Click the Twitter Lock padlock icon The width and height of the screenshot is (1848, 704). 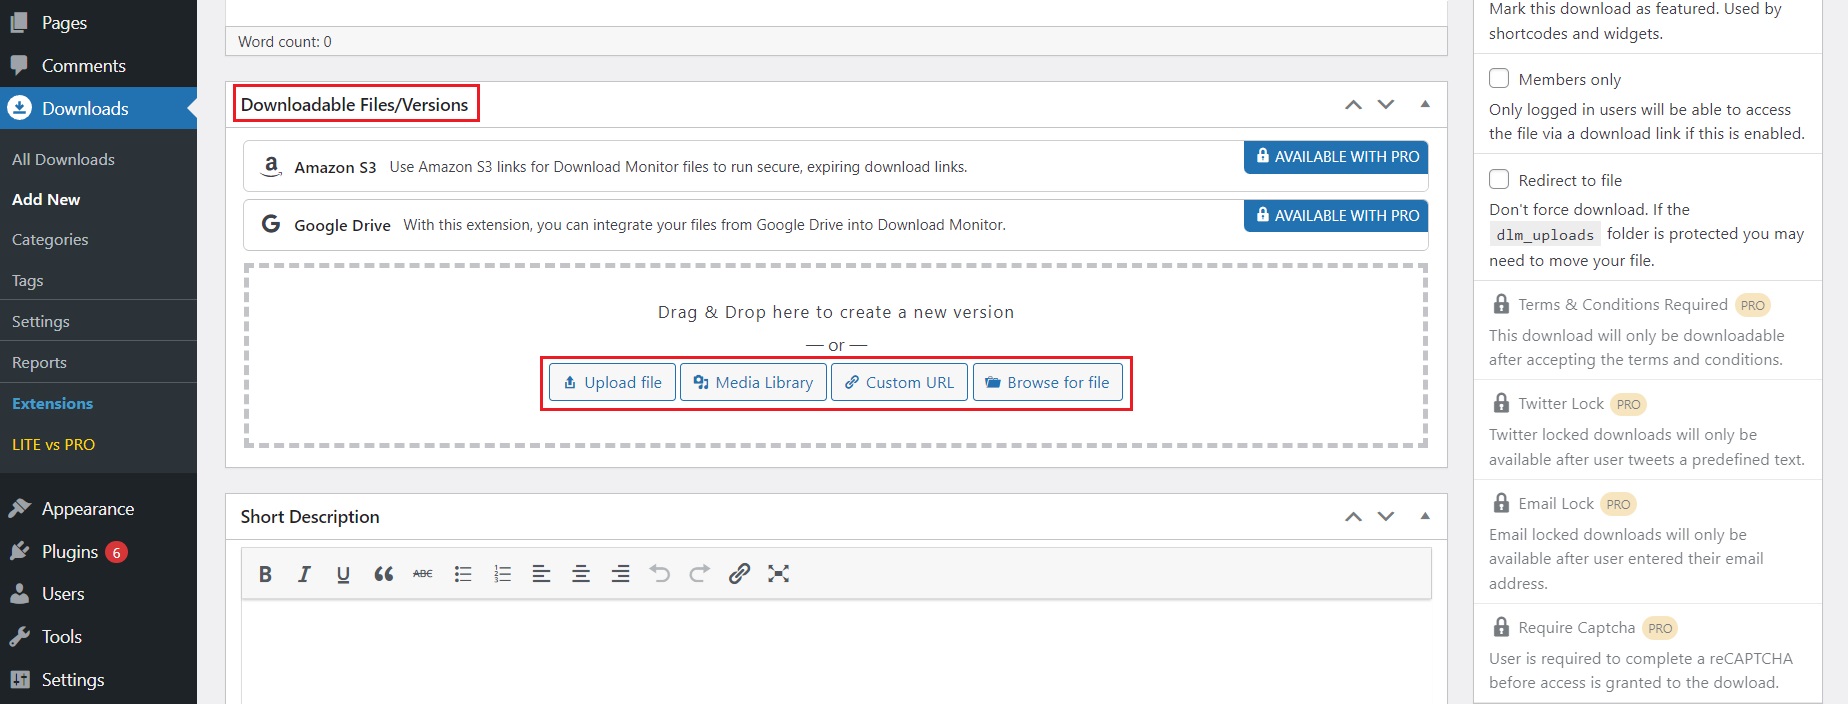point(1501,403)
